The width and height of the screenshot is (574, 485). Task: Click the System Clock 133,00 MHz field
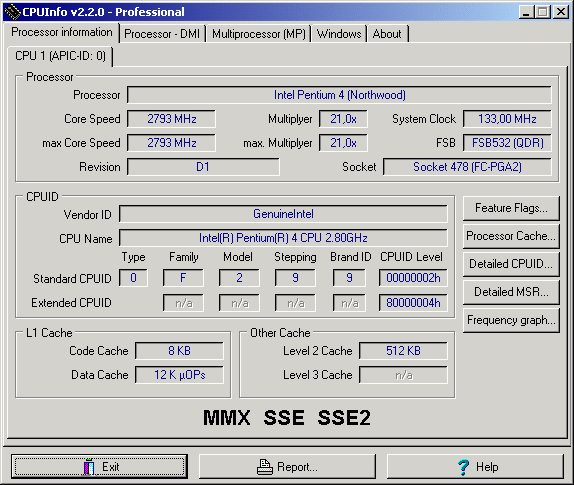point(507,119)
